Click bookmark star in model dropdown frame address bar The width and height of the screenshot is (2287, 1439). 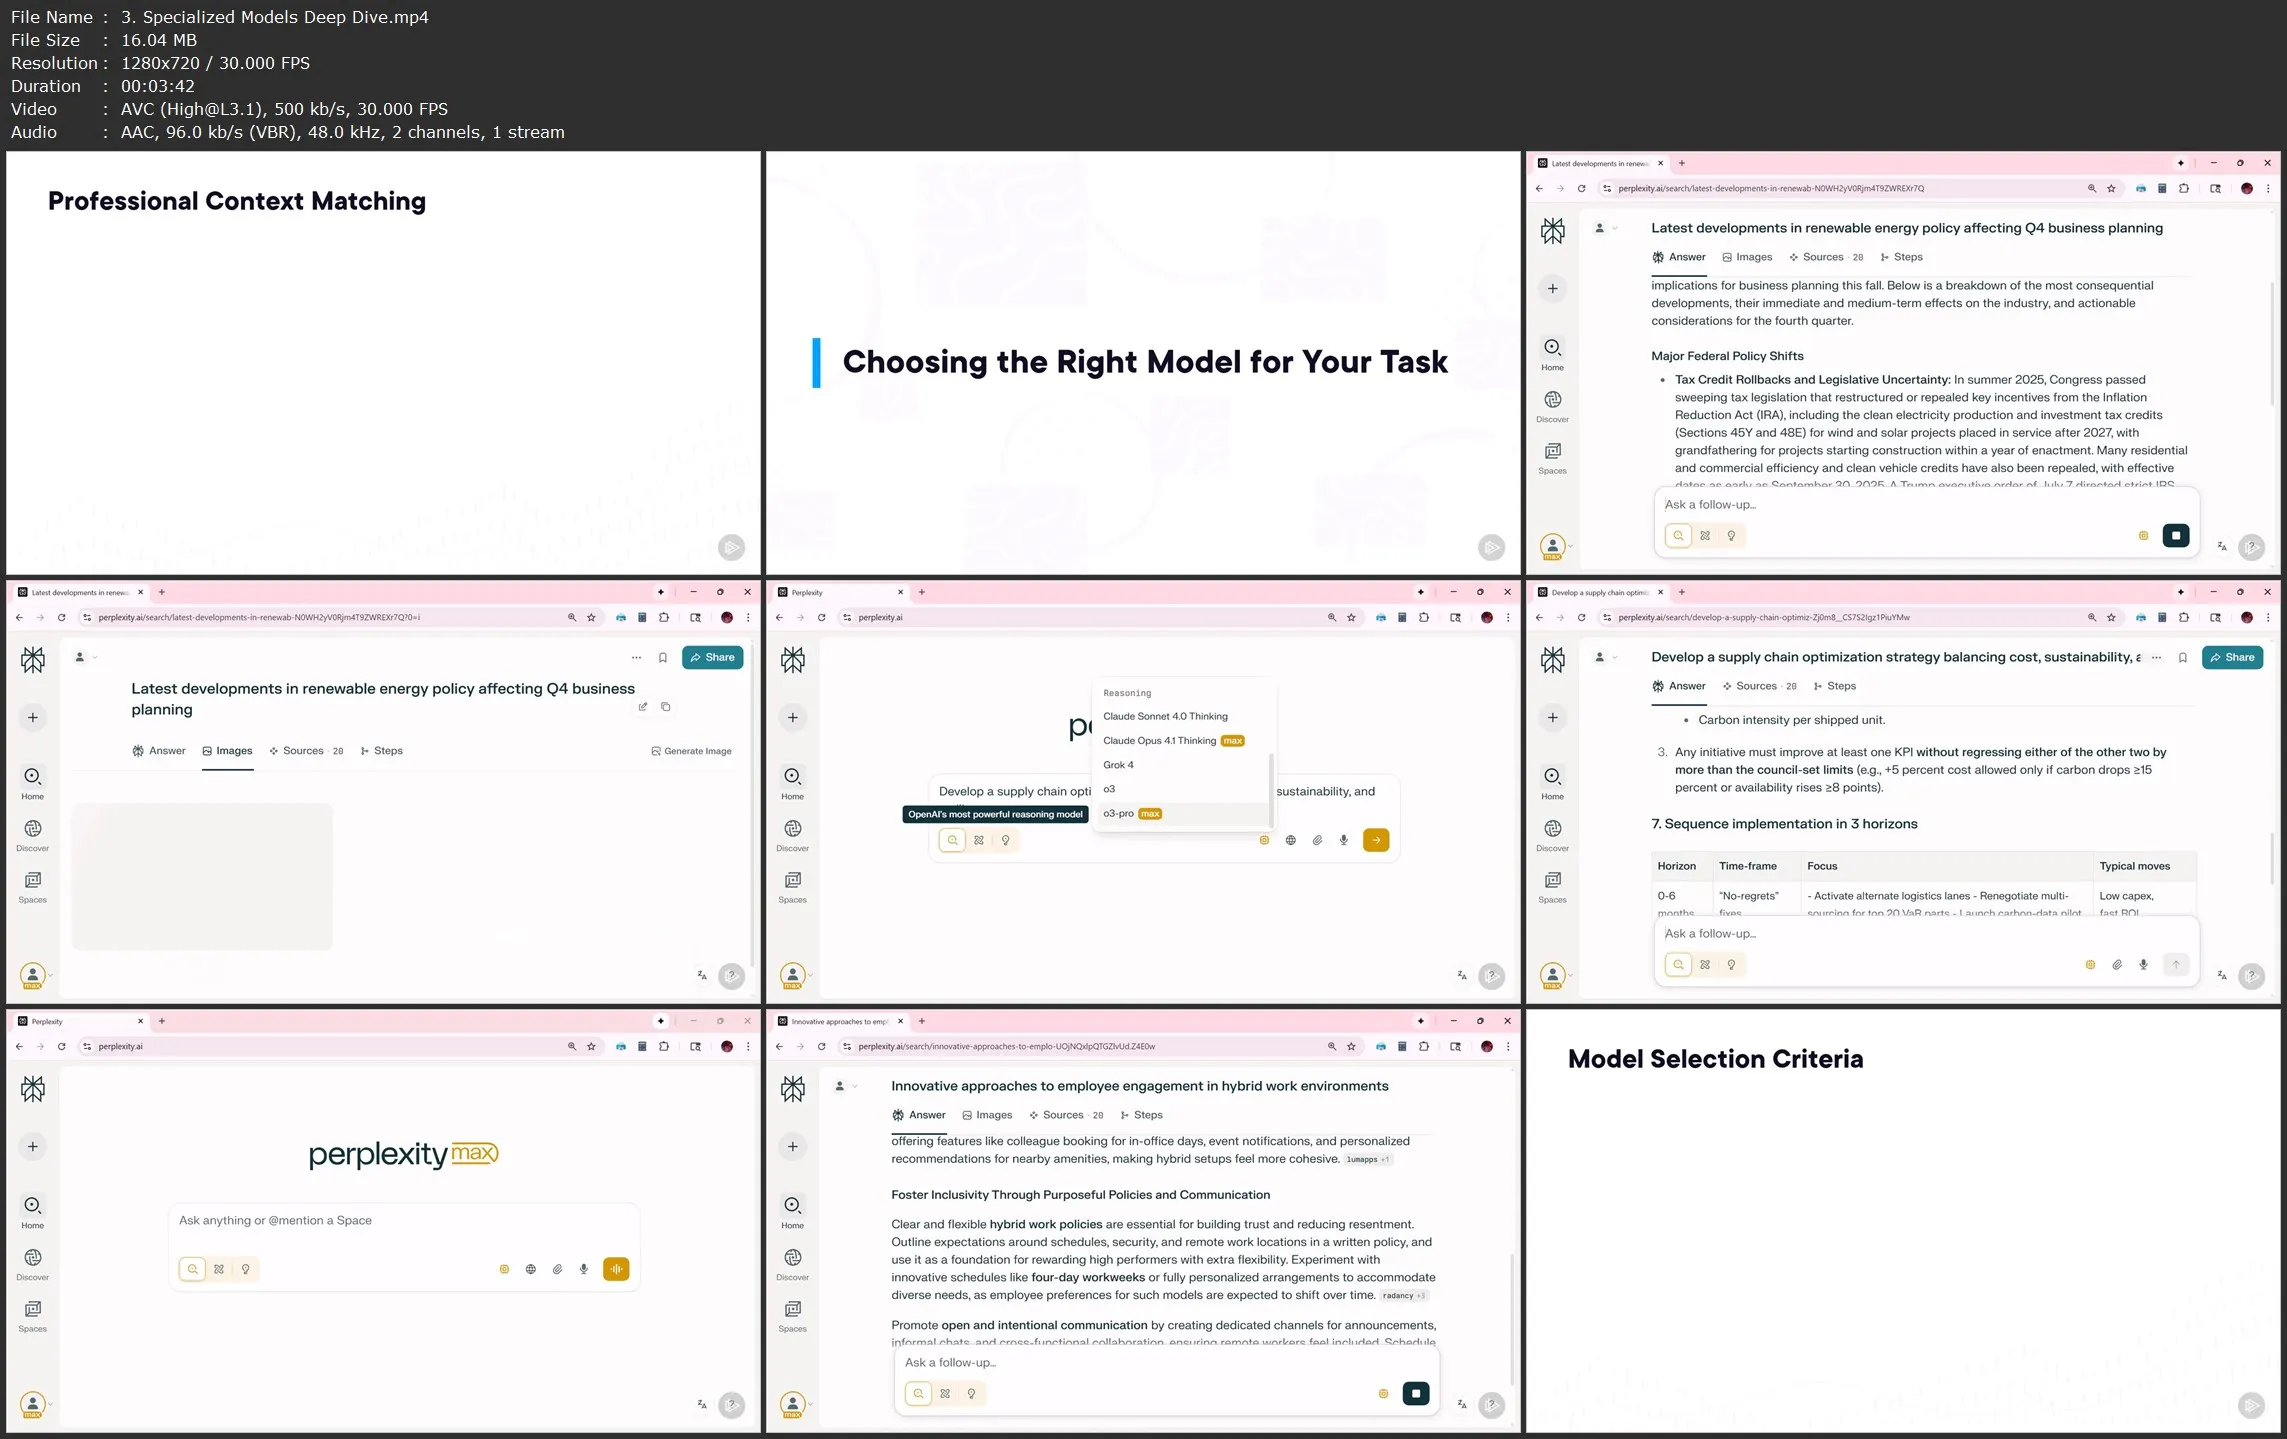pyautogui.click(x=1351, y=618)
